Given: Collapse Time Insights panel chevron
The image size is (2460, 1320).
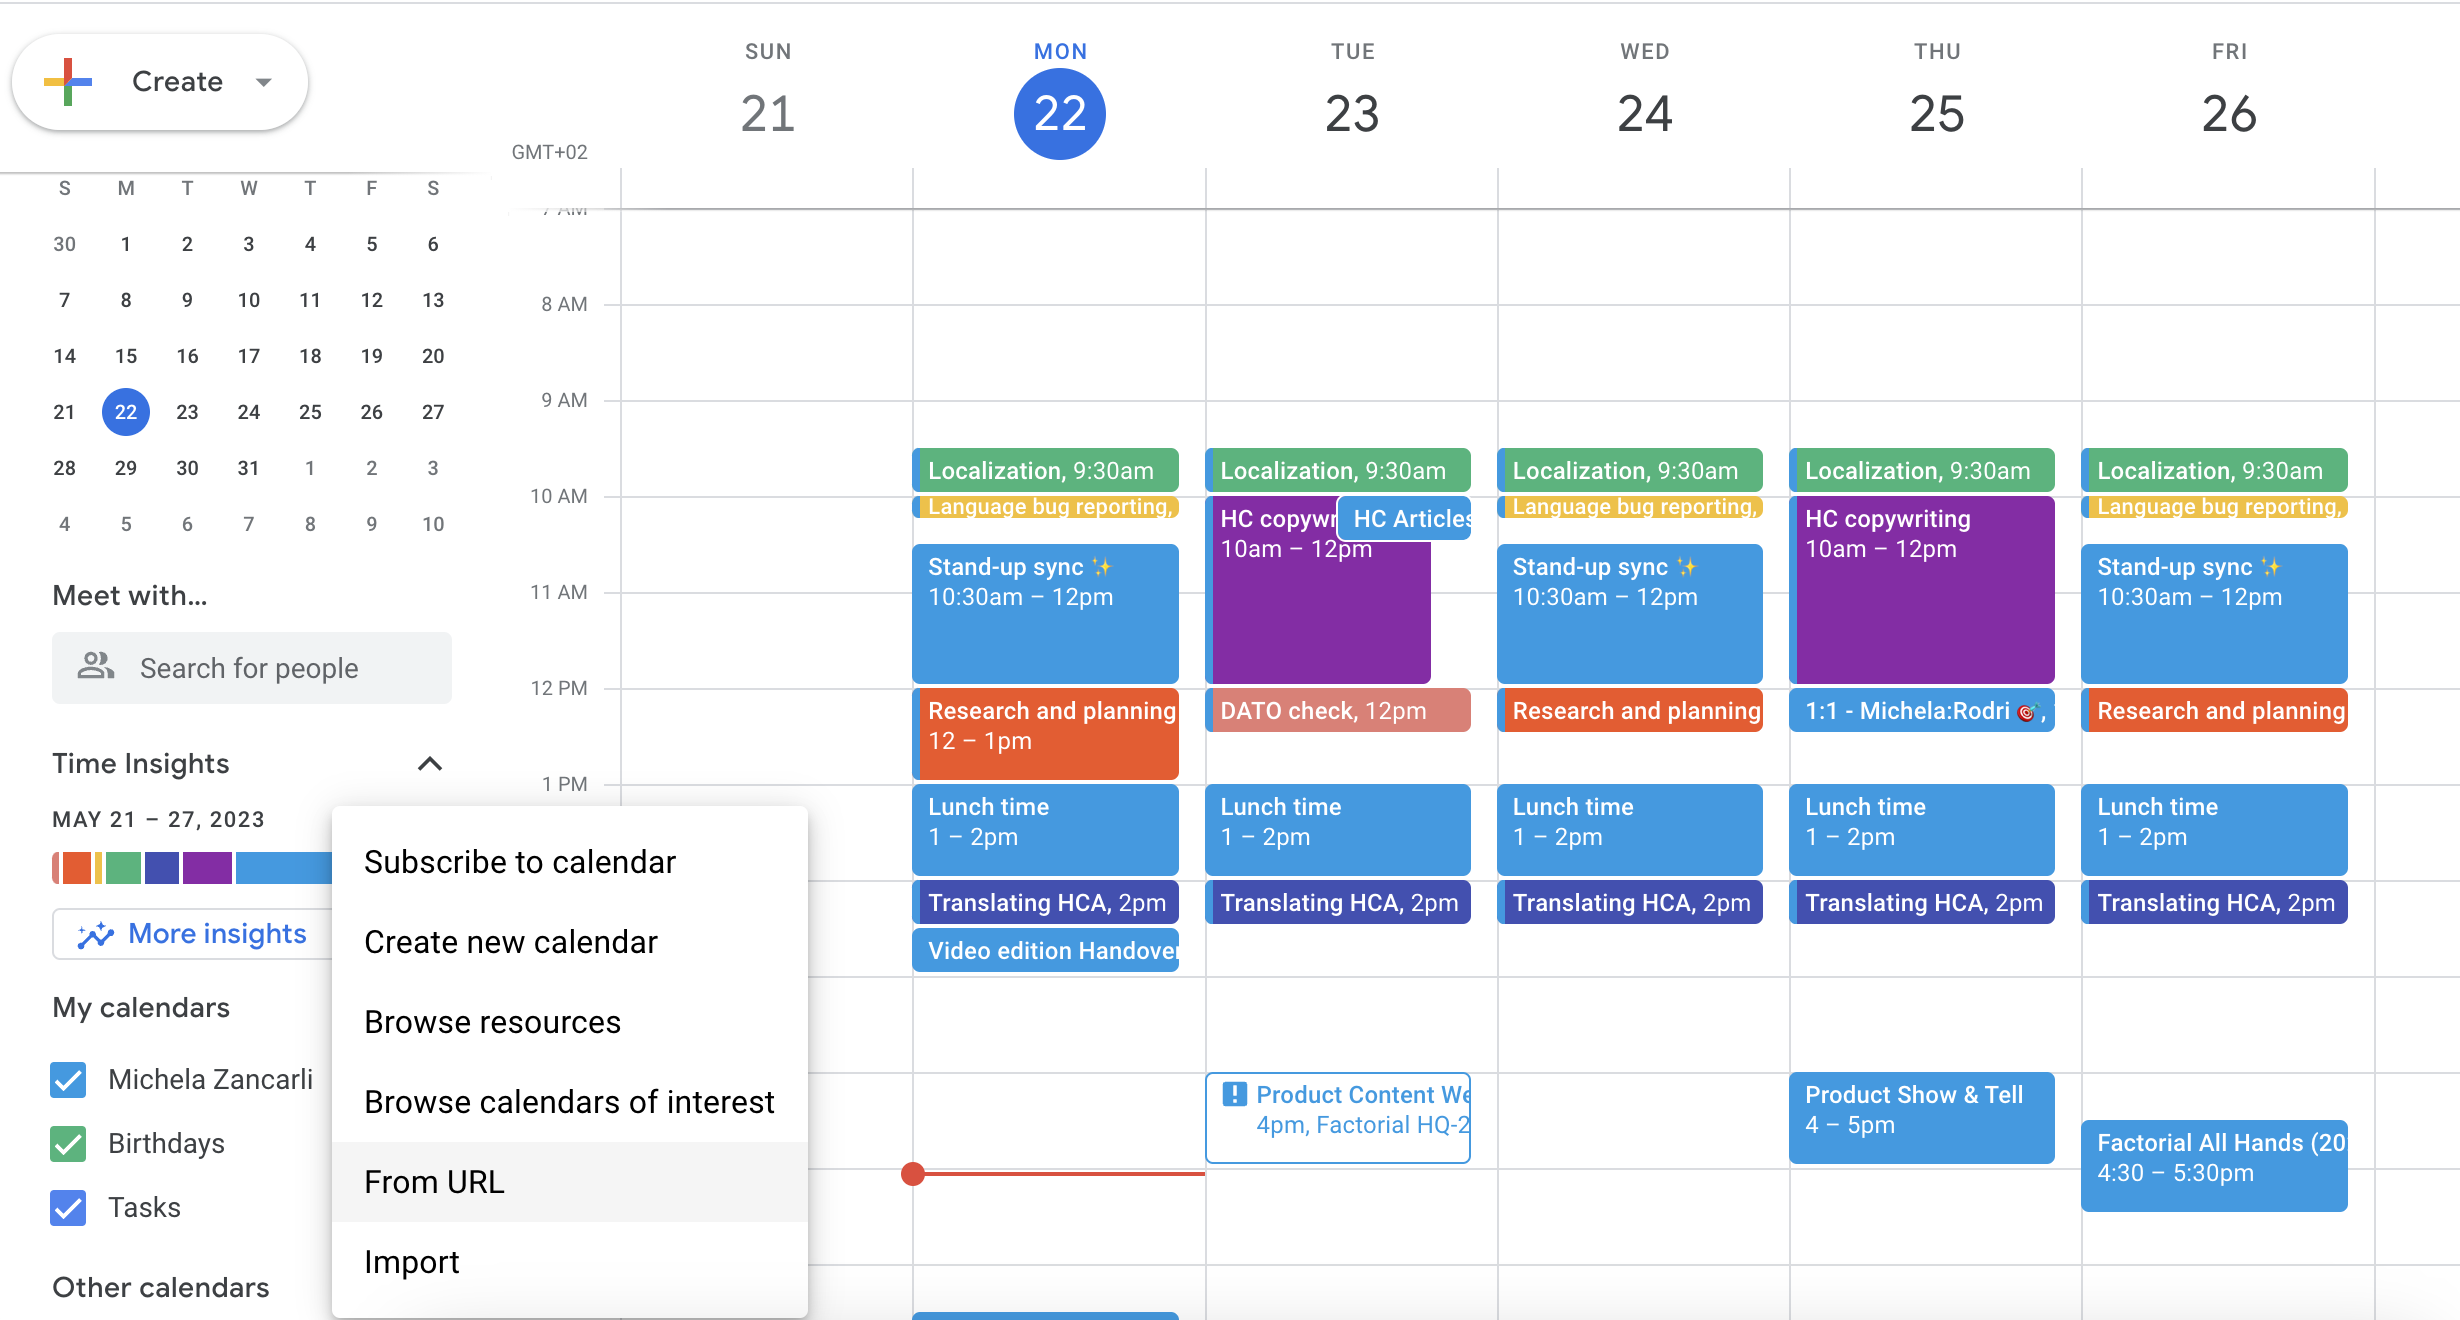Looking at the screenshot, I should 430,763.
